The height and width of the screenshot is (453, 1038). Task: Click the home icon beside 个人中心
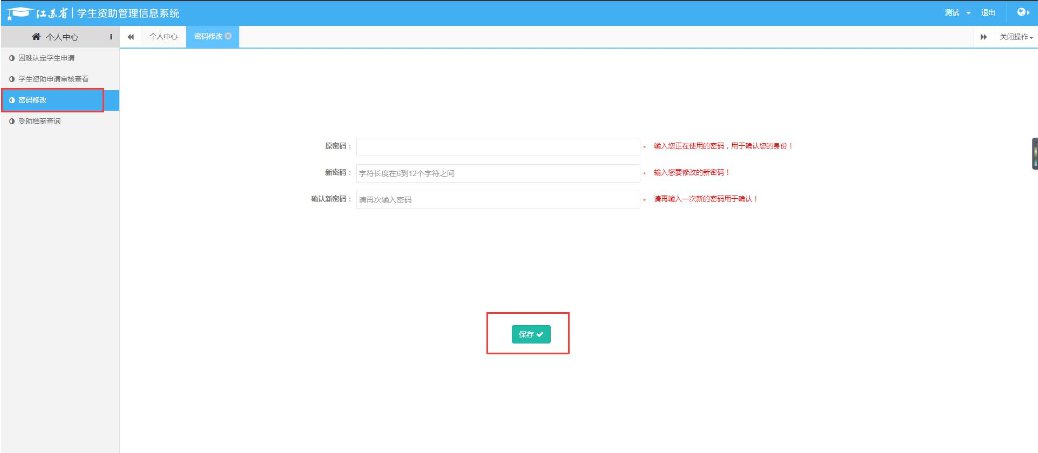[37, 37]
